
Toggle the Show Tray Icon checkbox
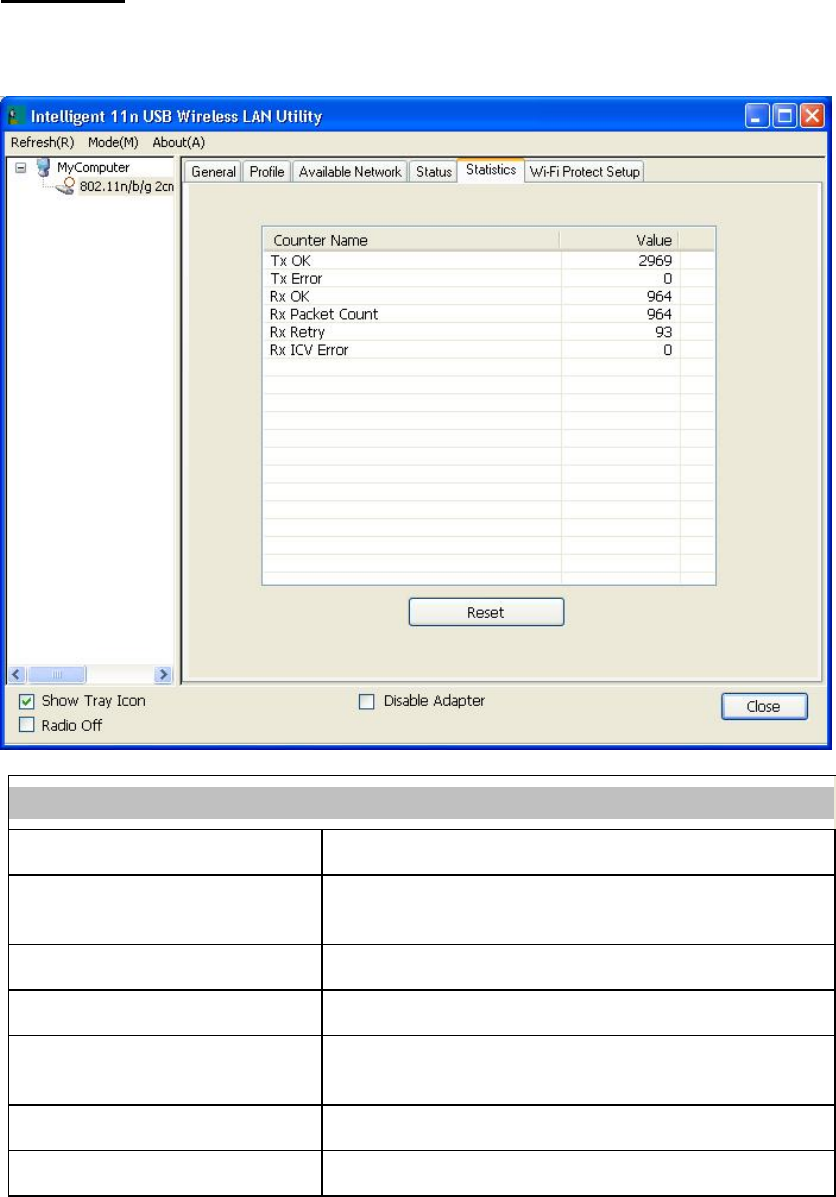coord(27,701)
